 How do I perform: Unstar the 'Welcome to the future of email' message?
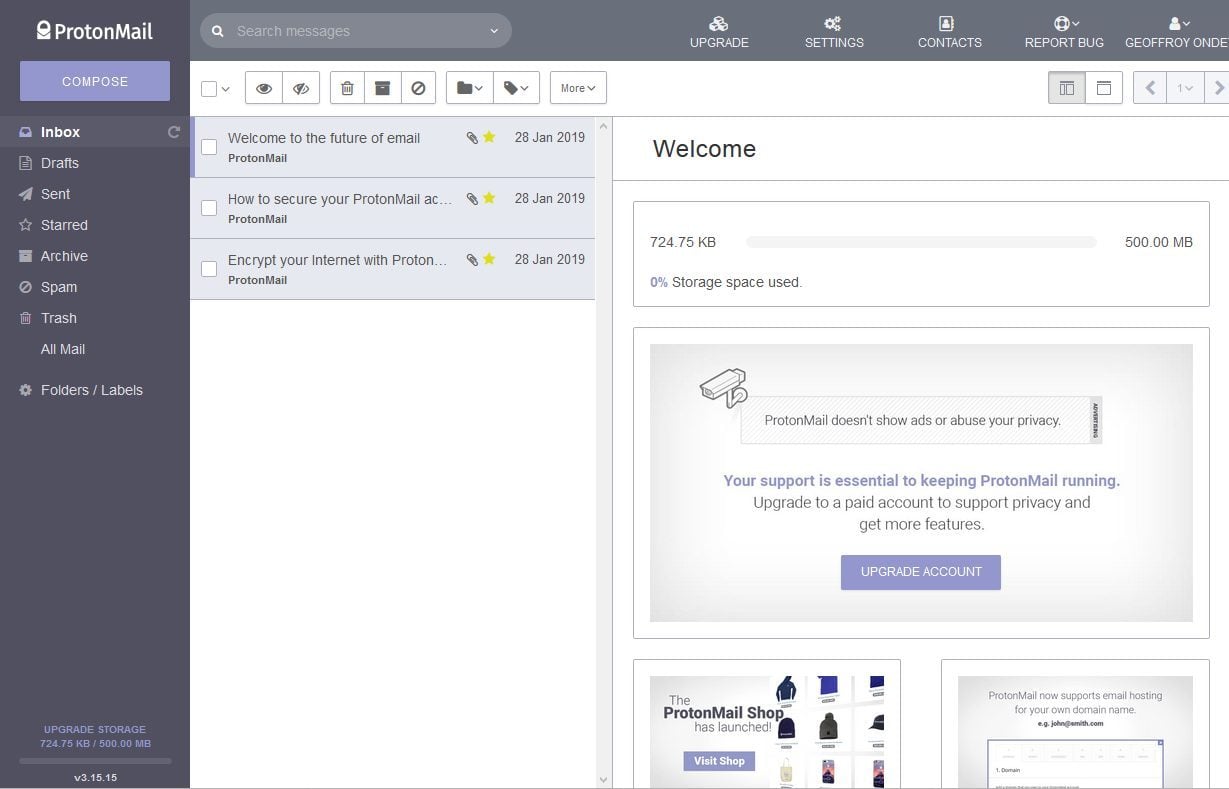(x=489, y=137)
